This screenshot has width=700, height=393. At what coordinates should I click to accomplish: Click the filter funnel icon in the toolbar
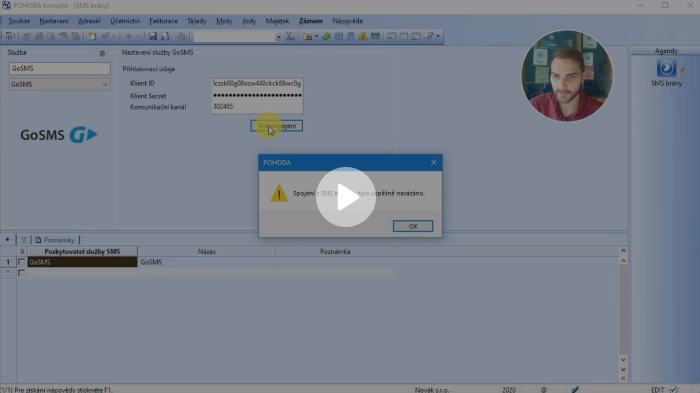290,36
